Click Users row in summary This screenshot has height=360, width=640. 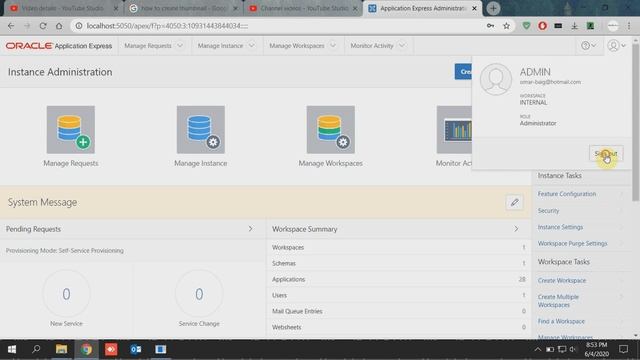399,295
